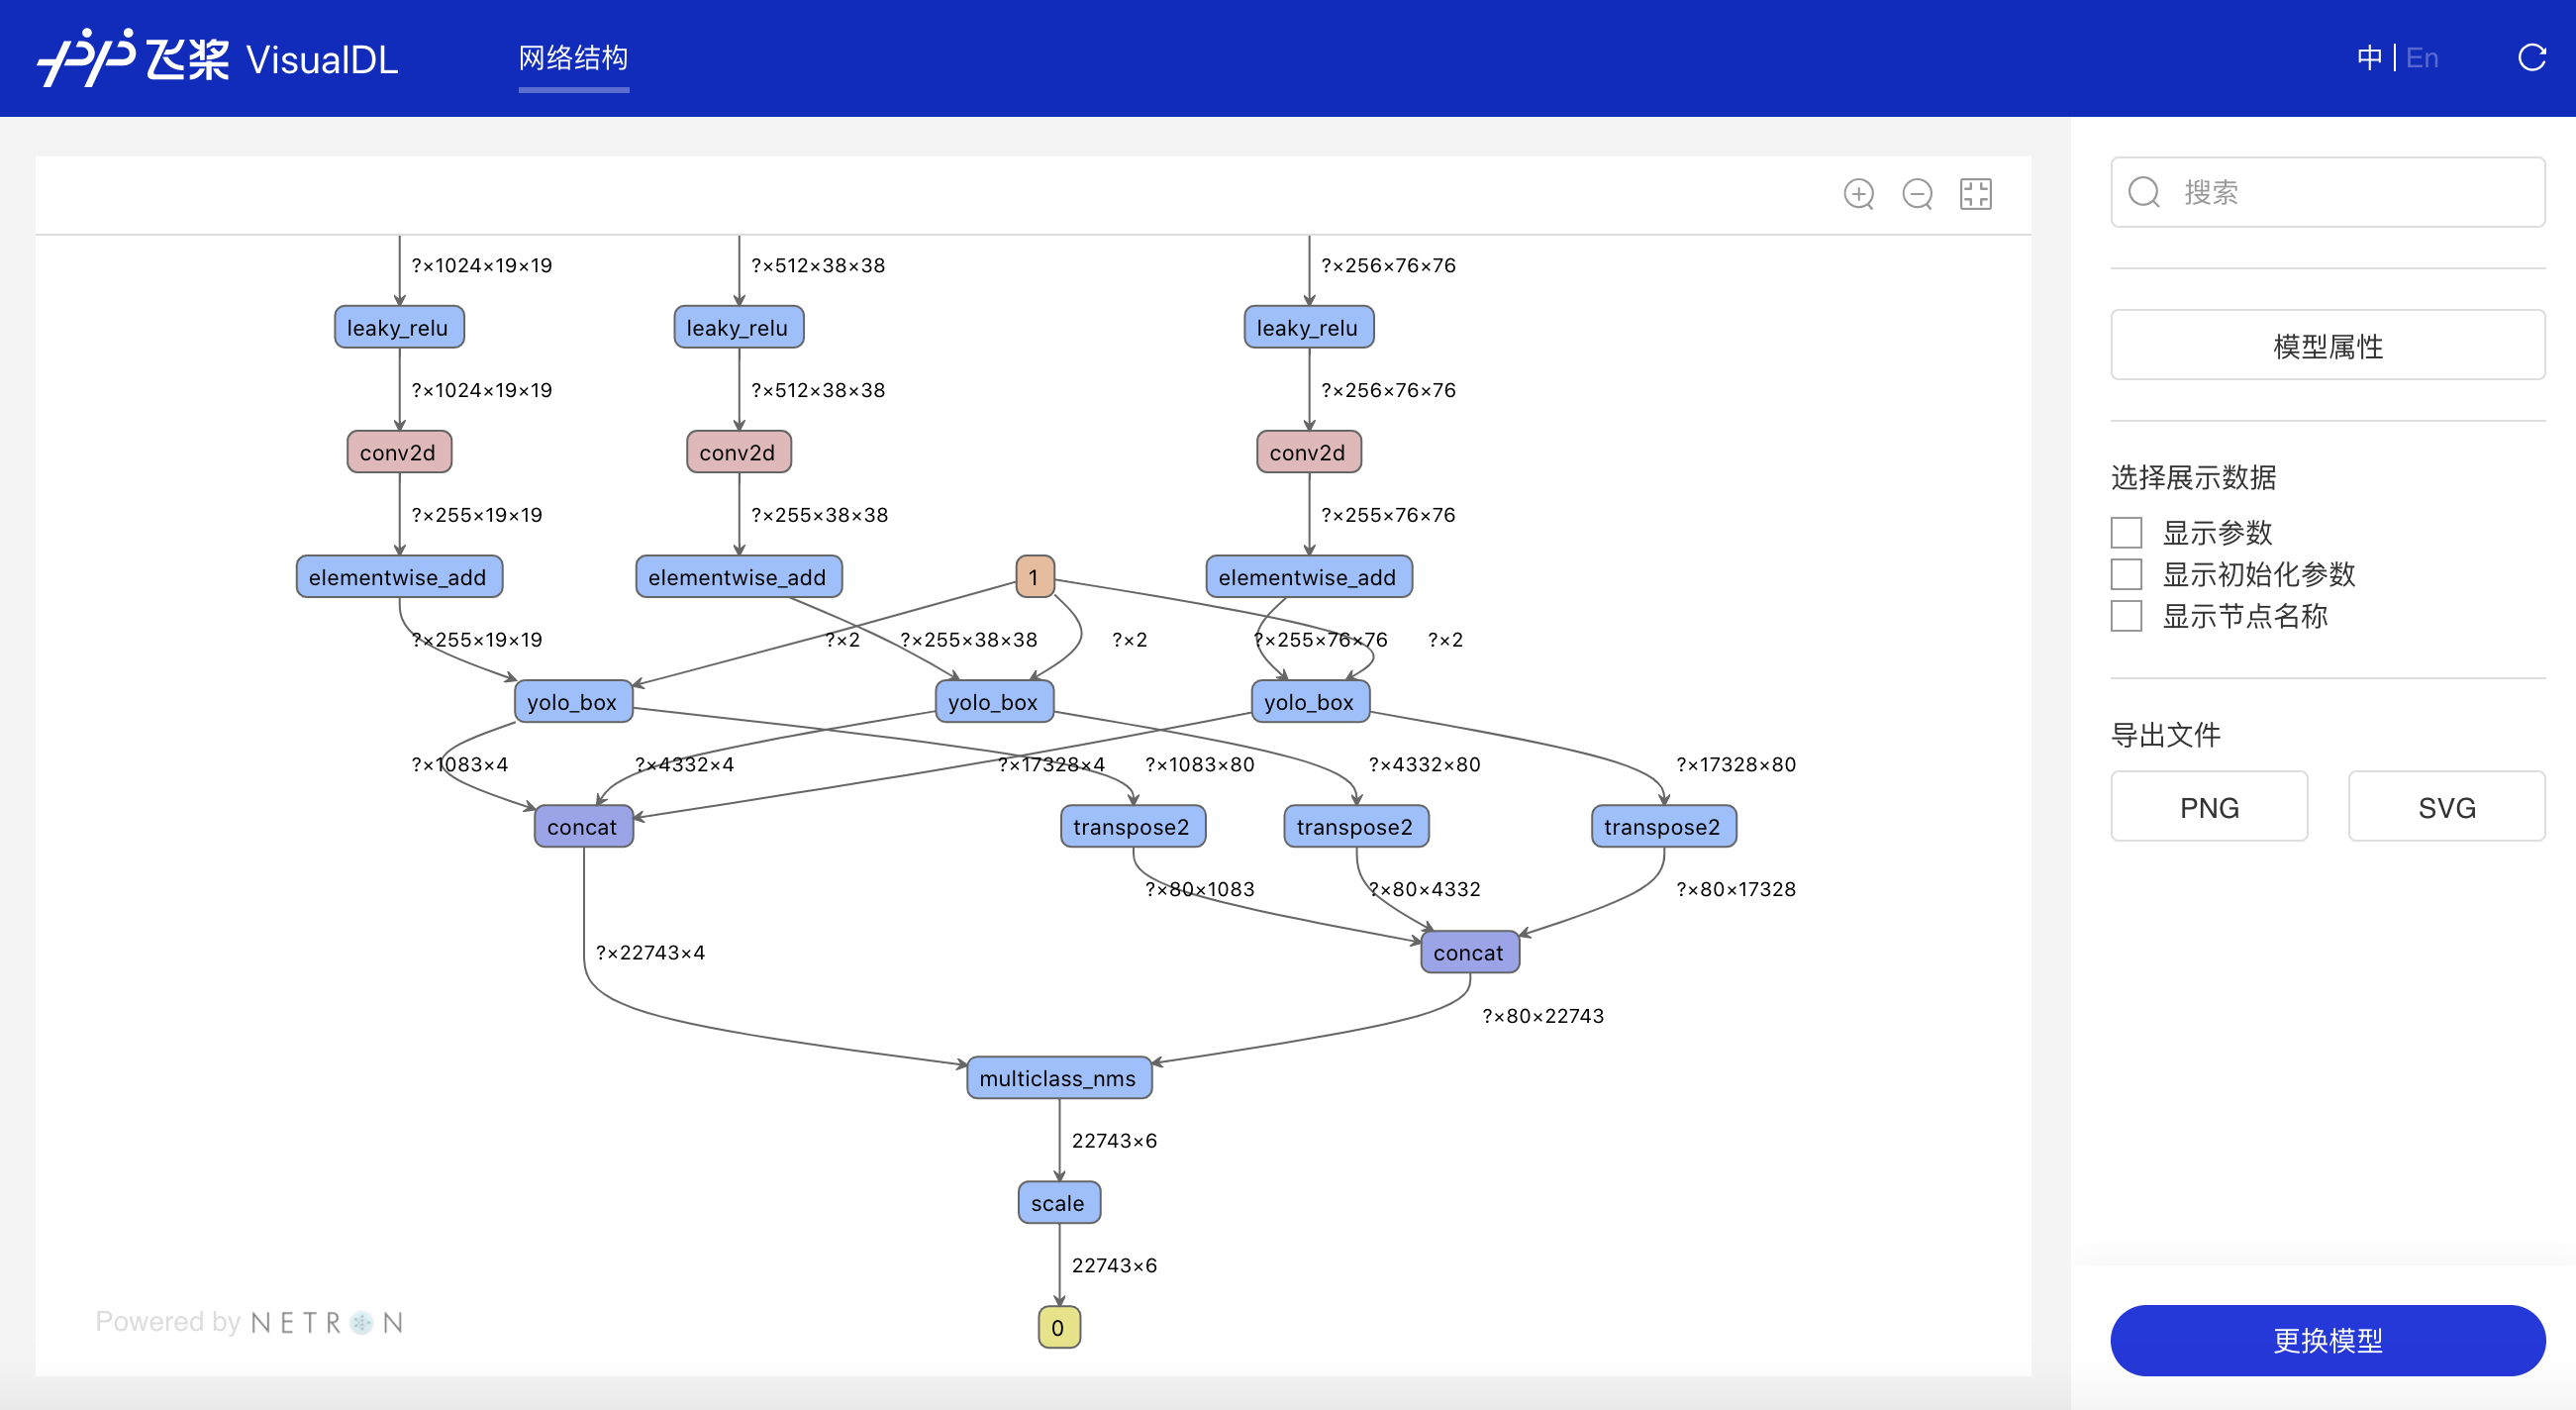Image resolution: width=2576 pixels, height=1410 pixels.
Task: Zoom out of the graph with minus magnifier
Action: coord(1917,194)
